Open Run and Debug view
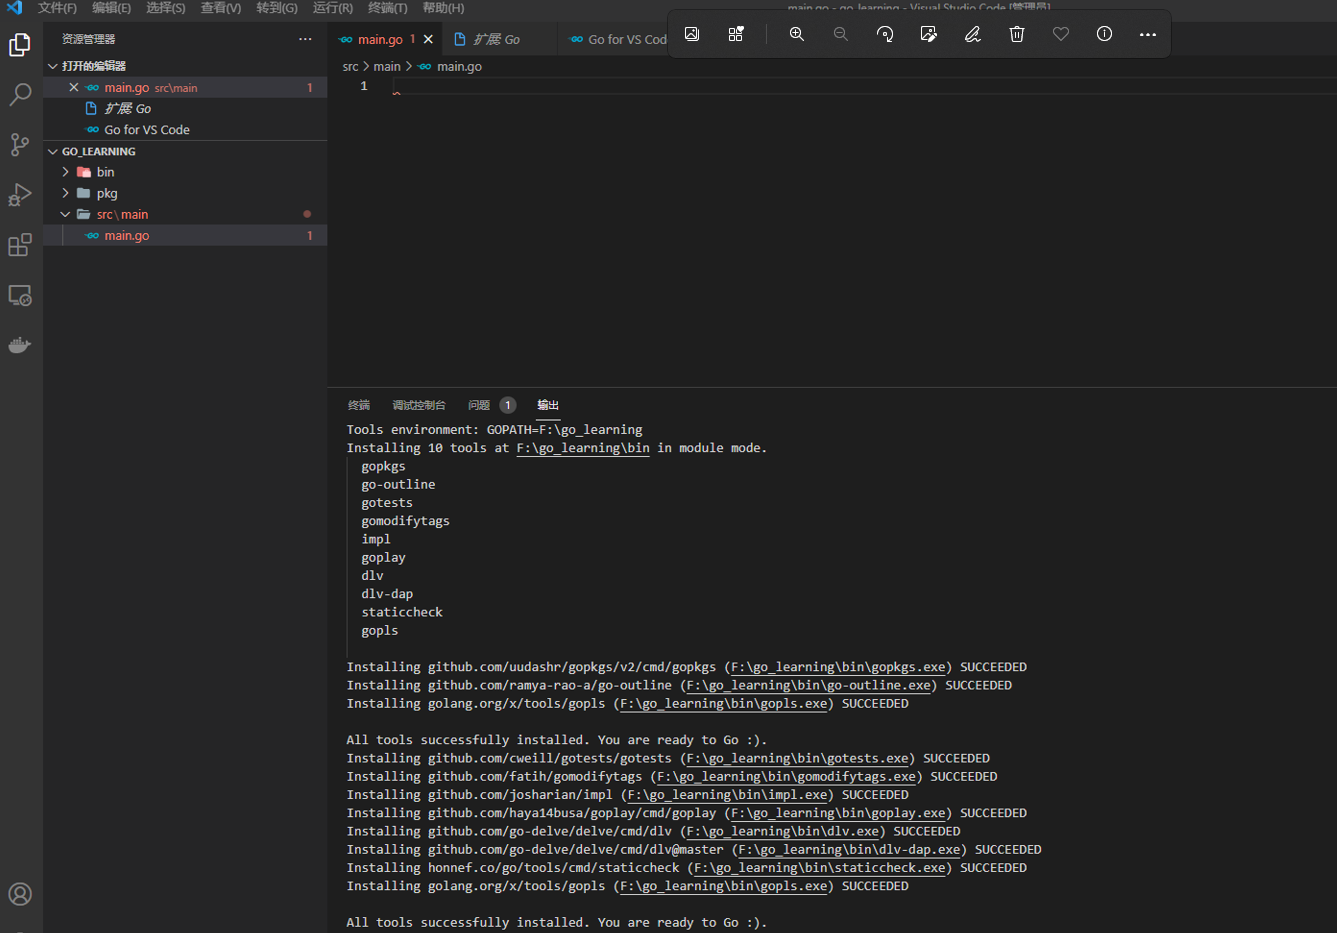Viewport: 1337px width, 933px height. (x=20, y=195)
